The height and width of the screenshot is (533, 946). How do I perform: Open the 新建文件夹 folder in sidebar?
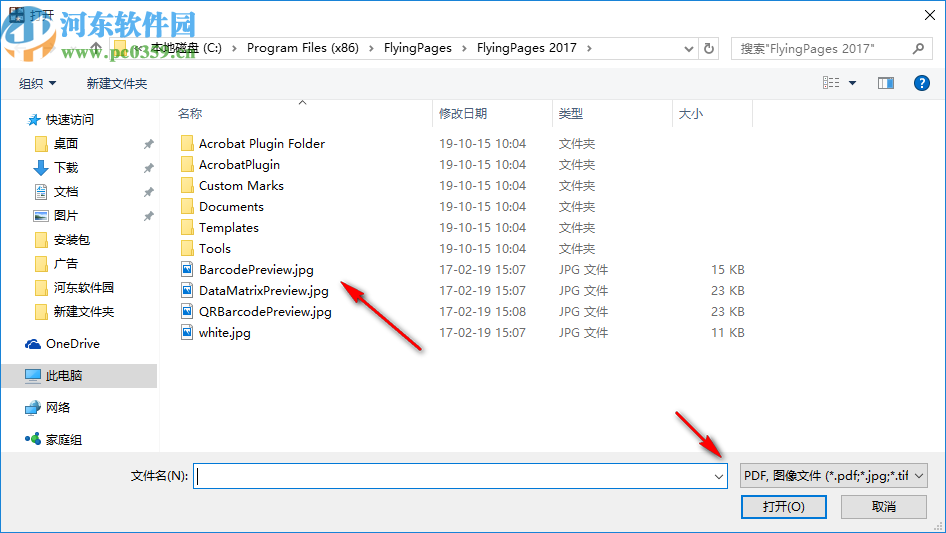click(83, 311)
